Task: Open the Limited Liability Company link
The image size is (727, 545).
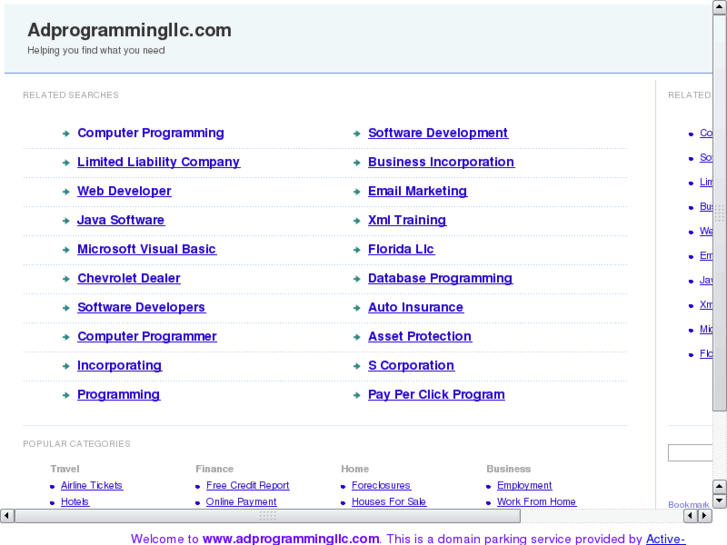Action: [x=158, y=162]
